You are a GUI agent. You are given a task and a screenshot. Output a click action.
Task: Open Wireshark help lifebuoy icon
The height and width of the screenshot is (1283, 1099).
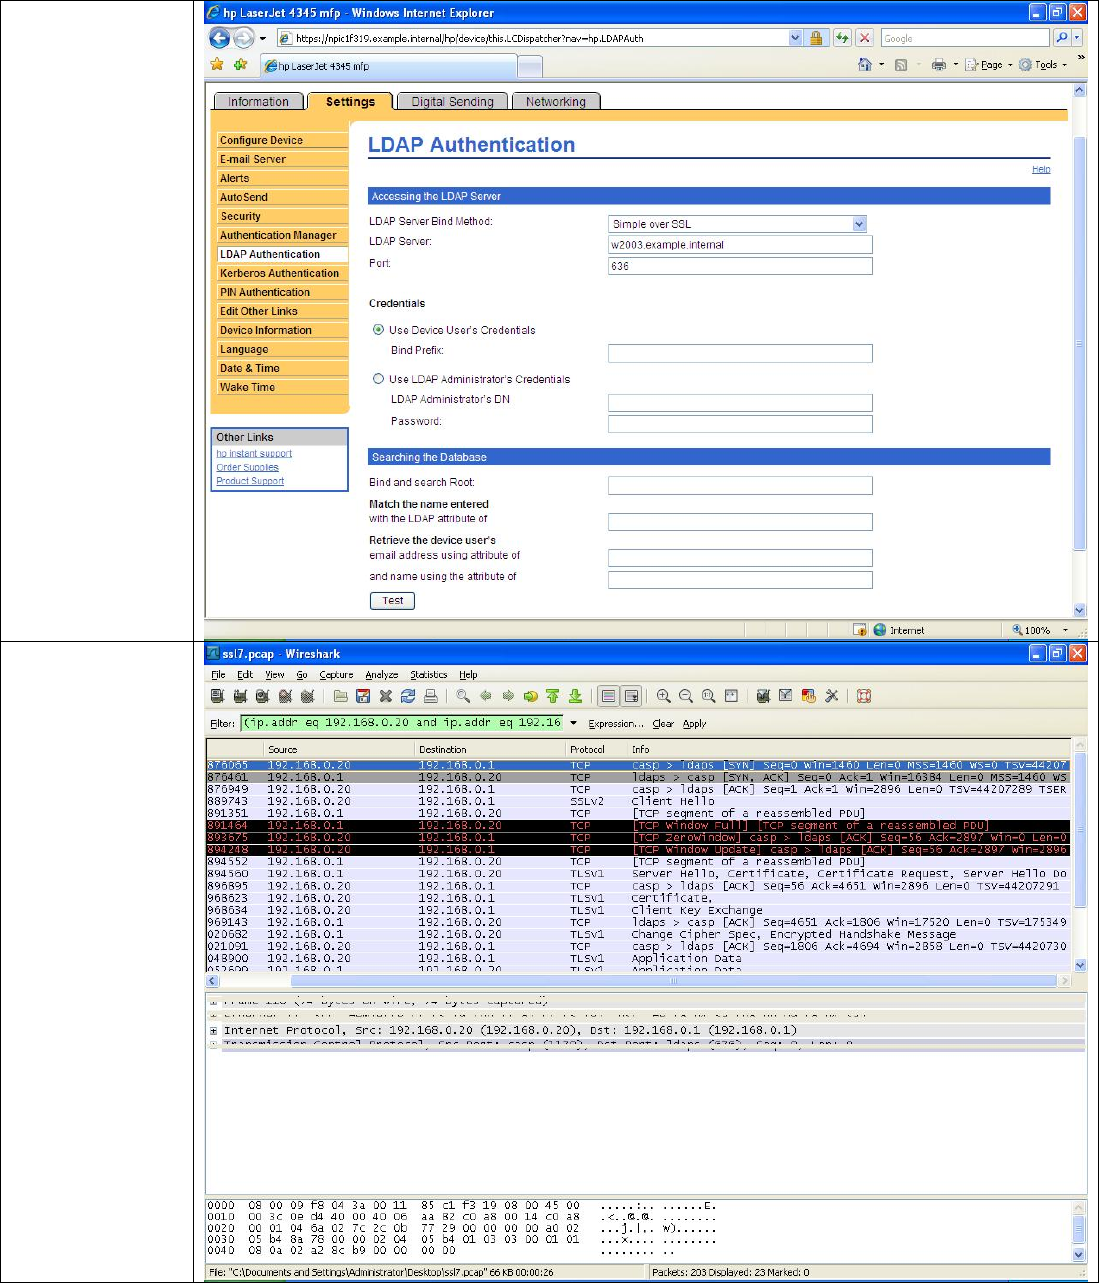coord(864,696)
